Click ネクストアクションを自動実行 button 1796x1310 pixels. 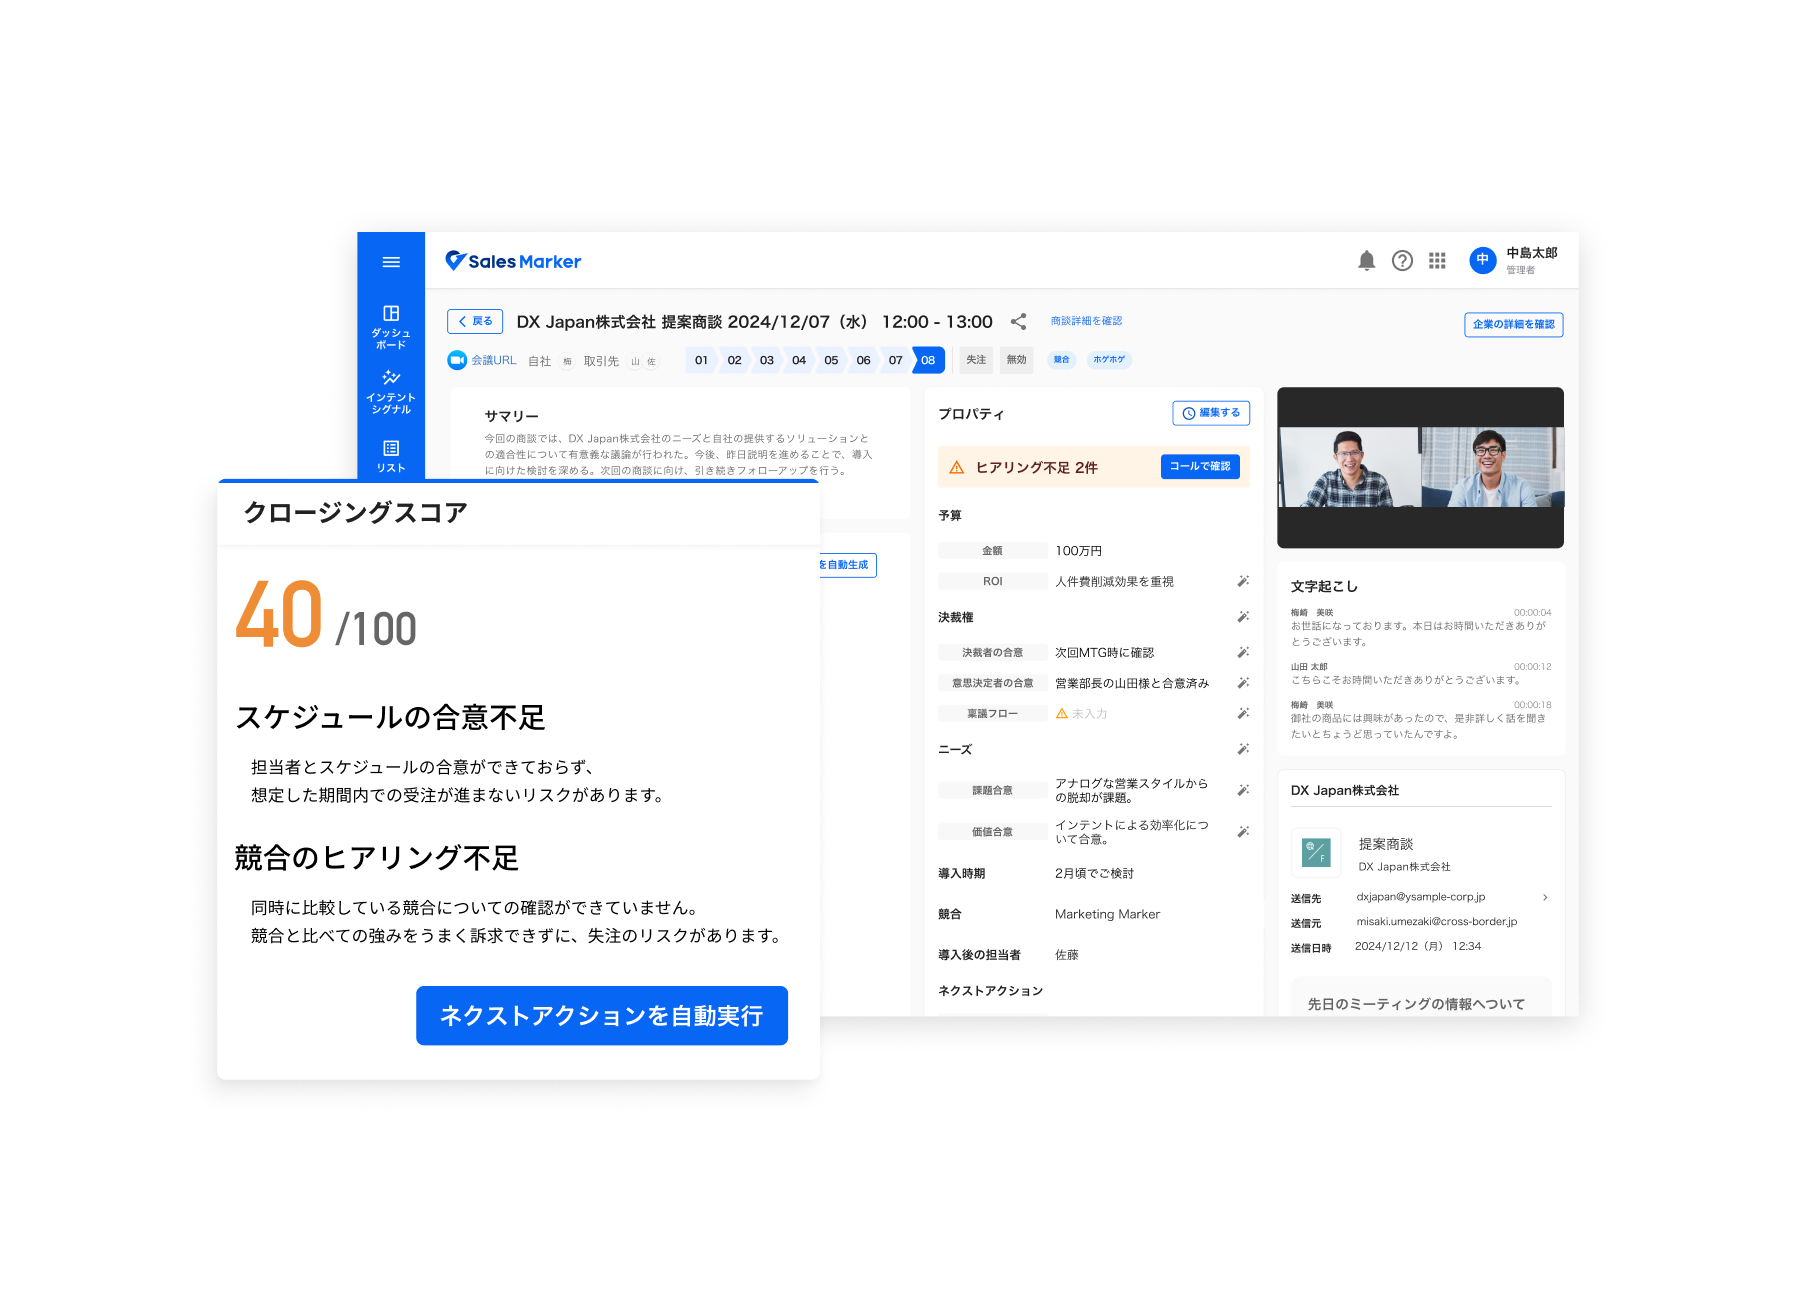click(x=601, y=1016)
